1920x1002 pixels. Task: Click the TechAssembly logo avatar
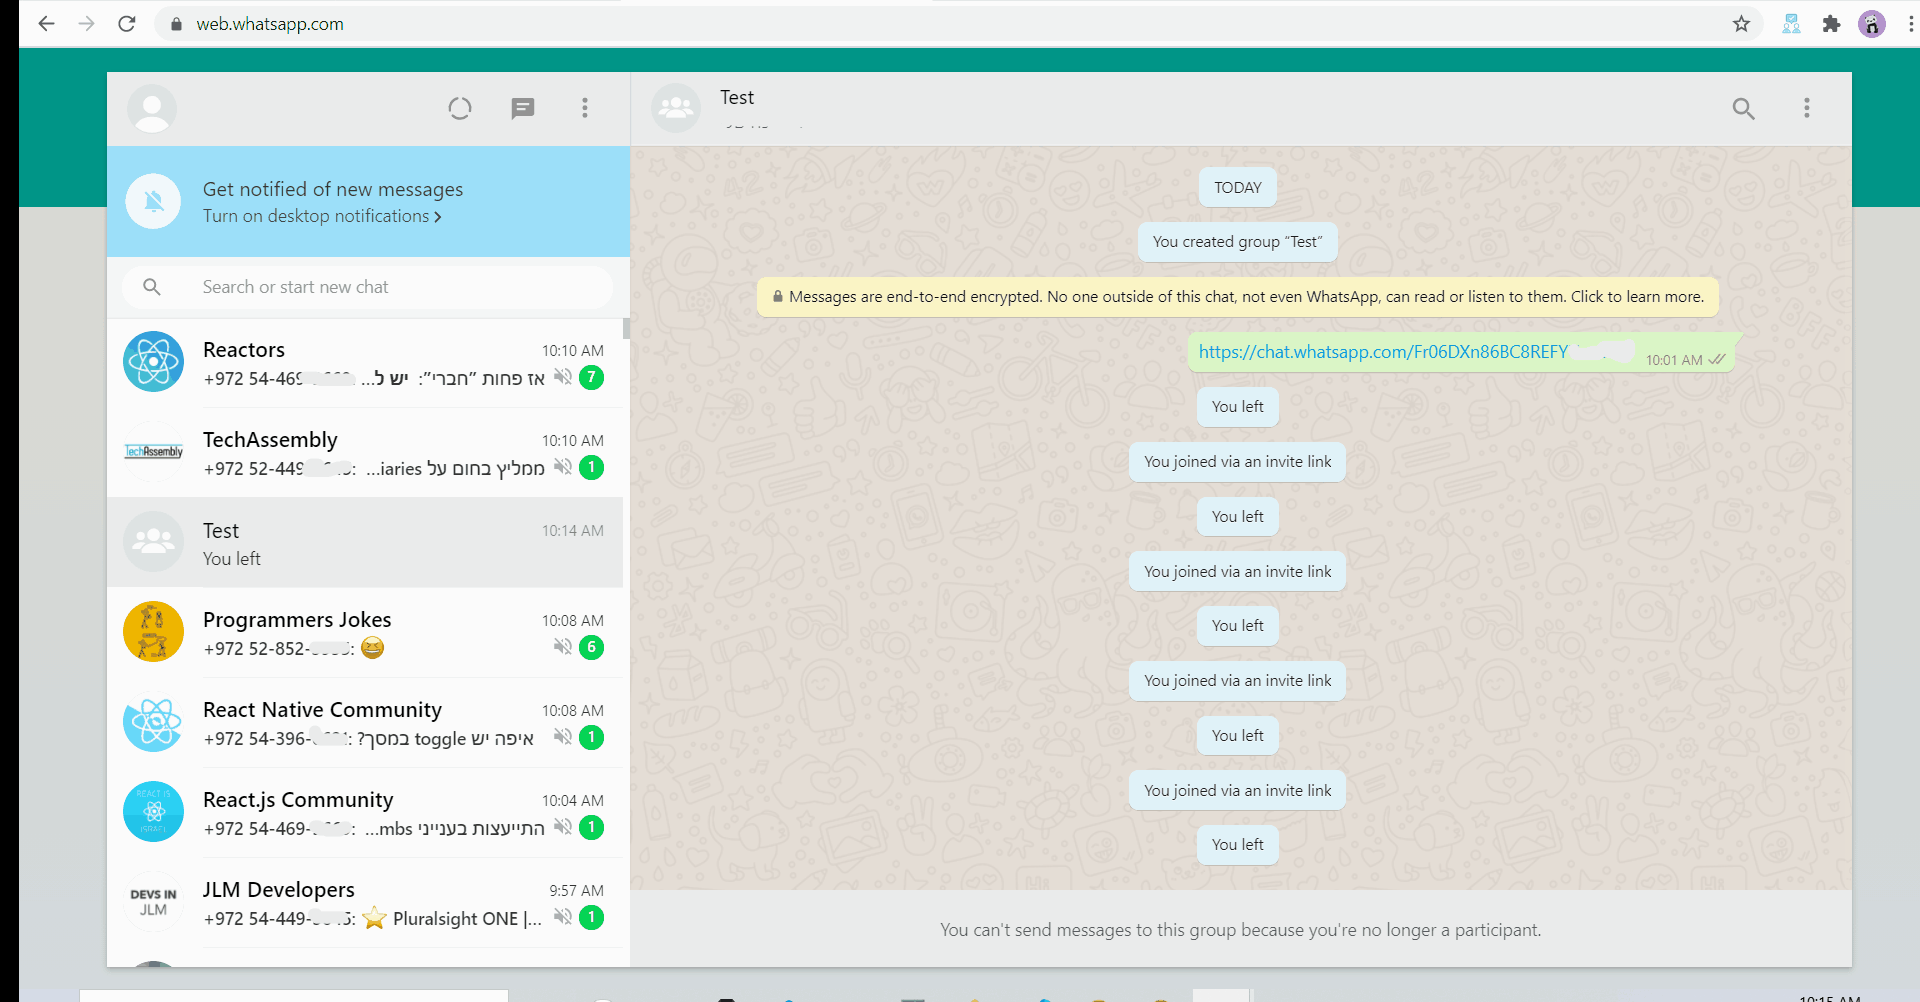click(x=153, y=452)
